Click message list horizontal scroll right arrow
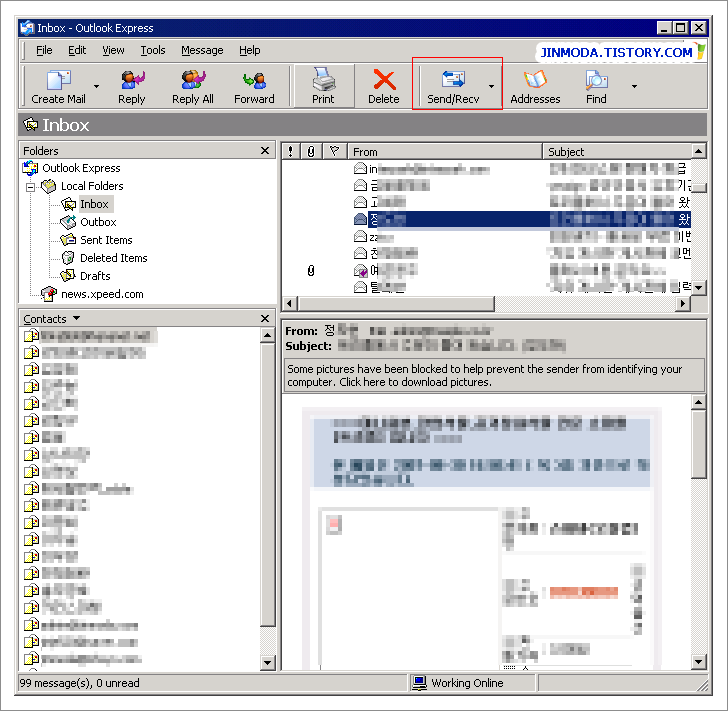 [x=682, y=304]
